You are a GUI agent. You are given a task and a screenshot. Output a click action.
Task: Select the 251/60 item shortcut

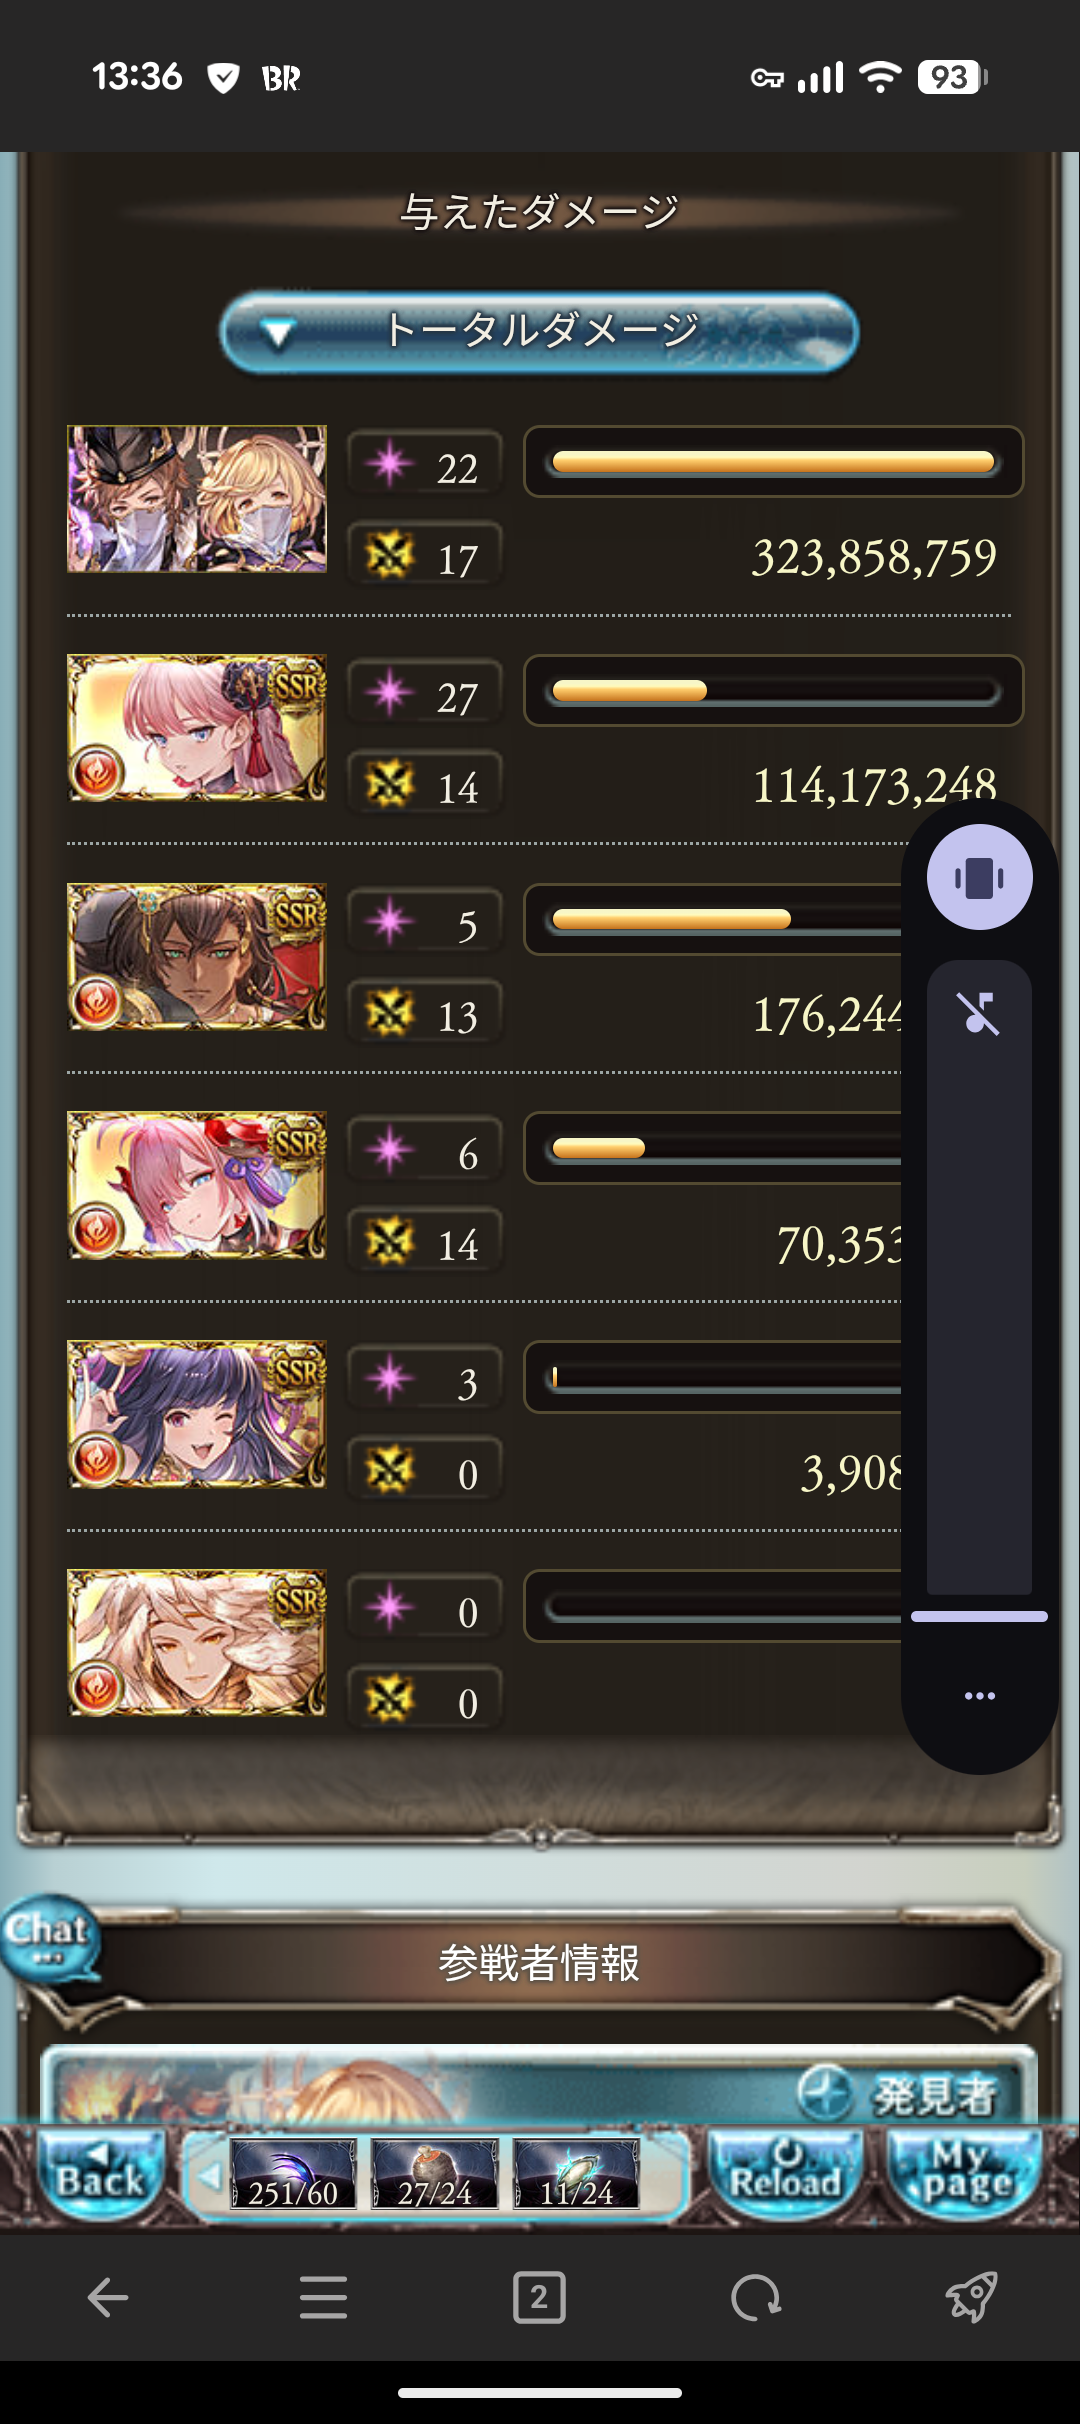pos(293,2174)
